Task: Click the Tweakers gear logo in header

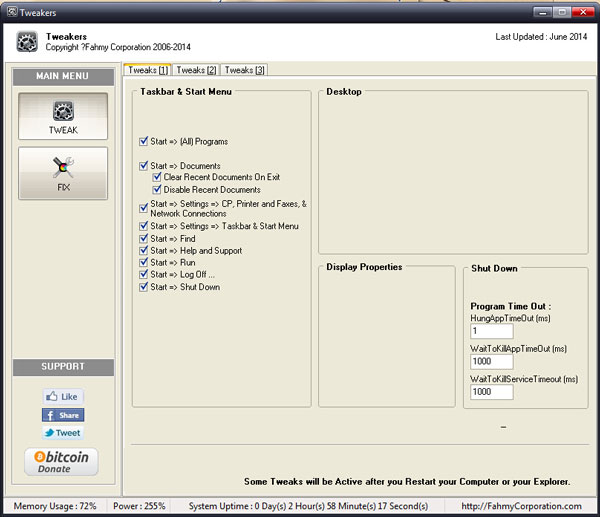Action: click(26, 42)
